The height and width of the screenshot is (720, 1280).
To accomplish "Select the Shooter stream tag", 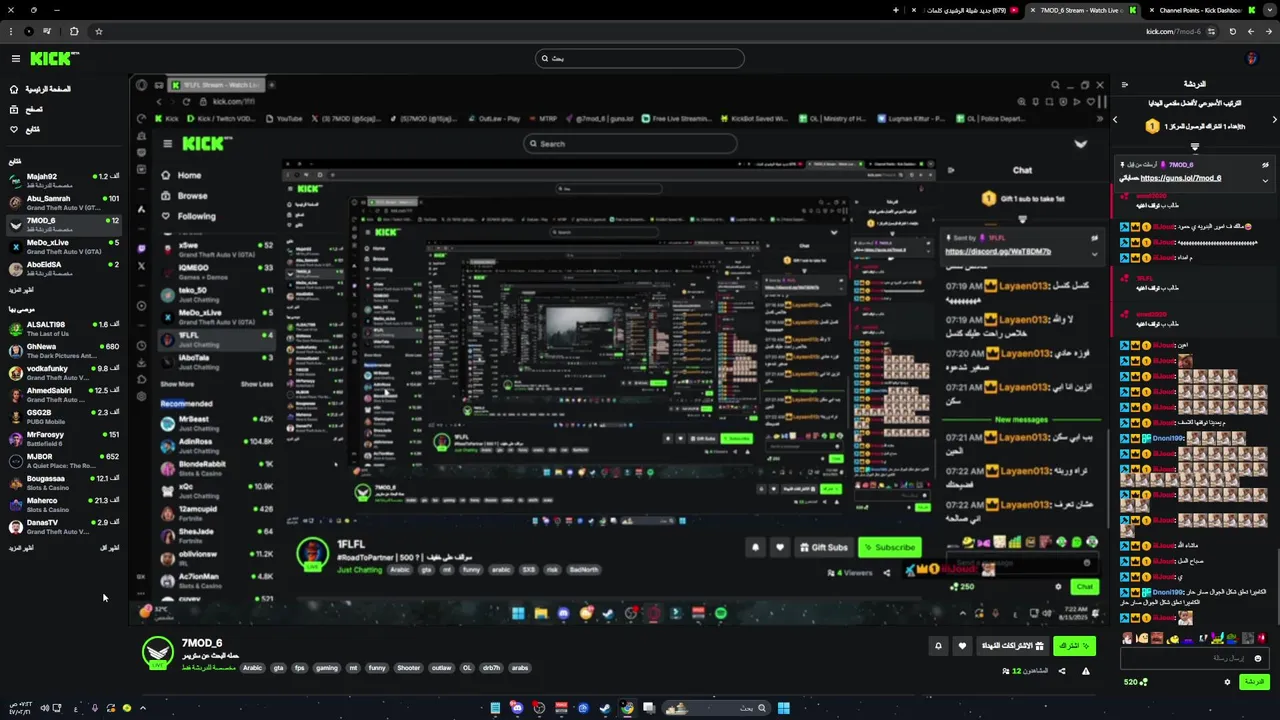I will (x=409, y=668).
